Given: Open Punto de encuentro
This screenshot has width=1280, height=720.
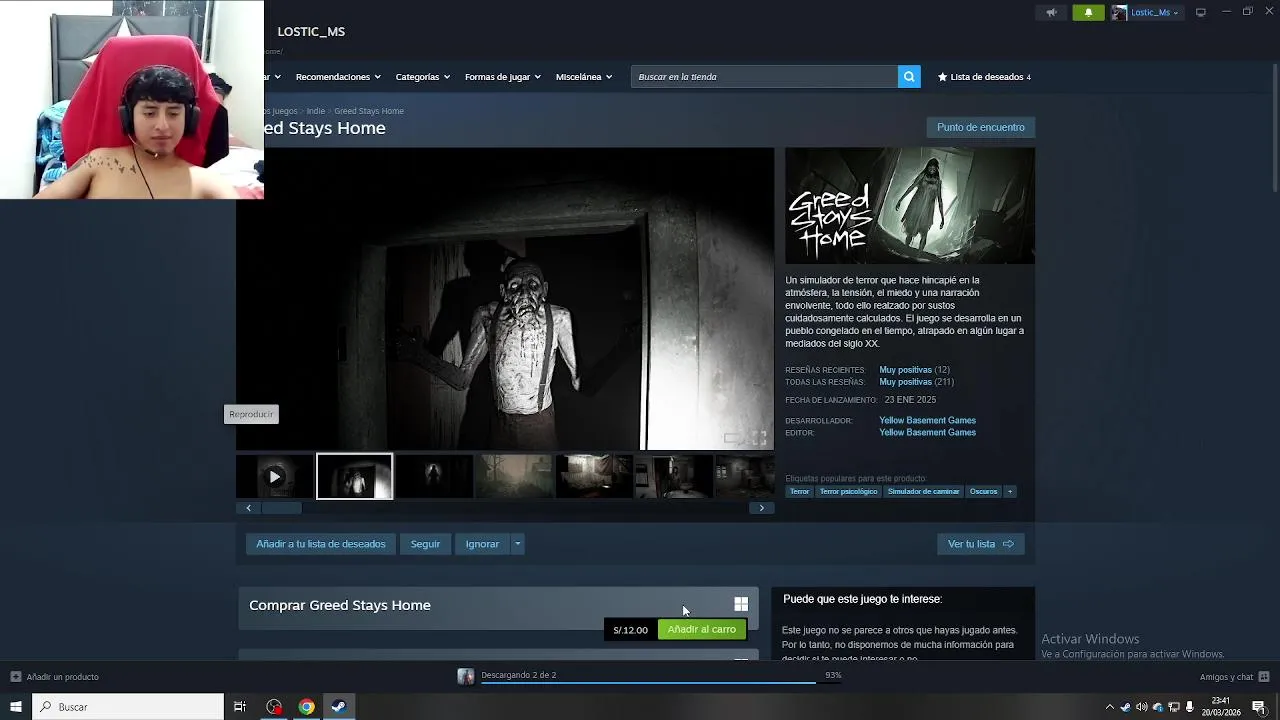Looking at the screenshot, I should tap(981, 127).
